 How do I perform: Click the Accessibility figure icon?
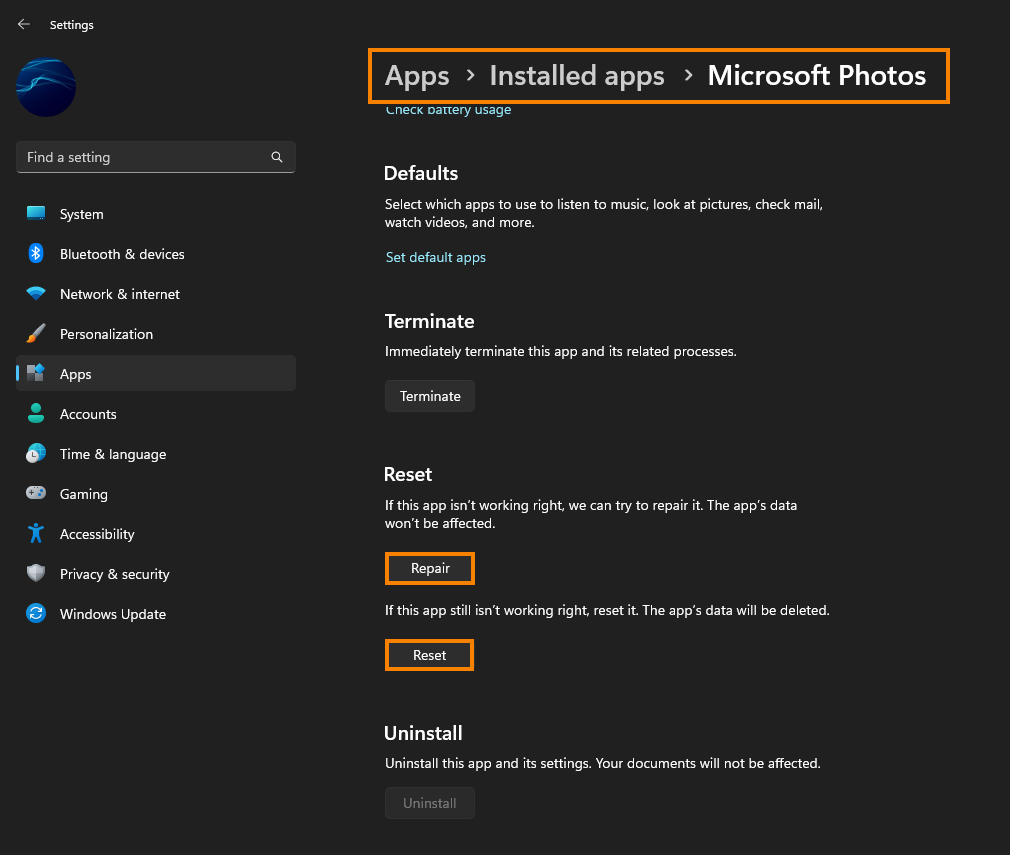36,533
